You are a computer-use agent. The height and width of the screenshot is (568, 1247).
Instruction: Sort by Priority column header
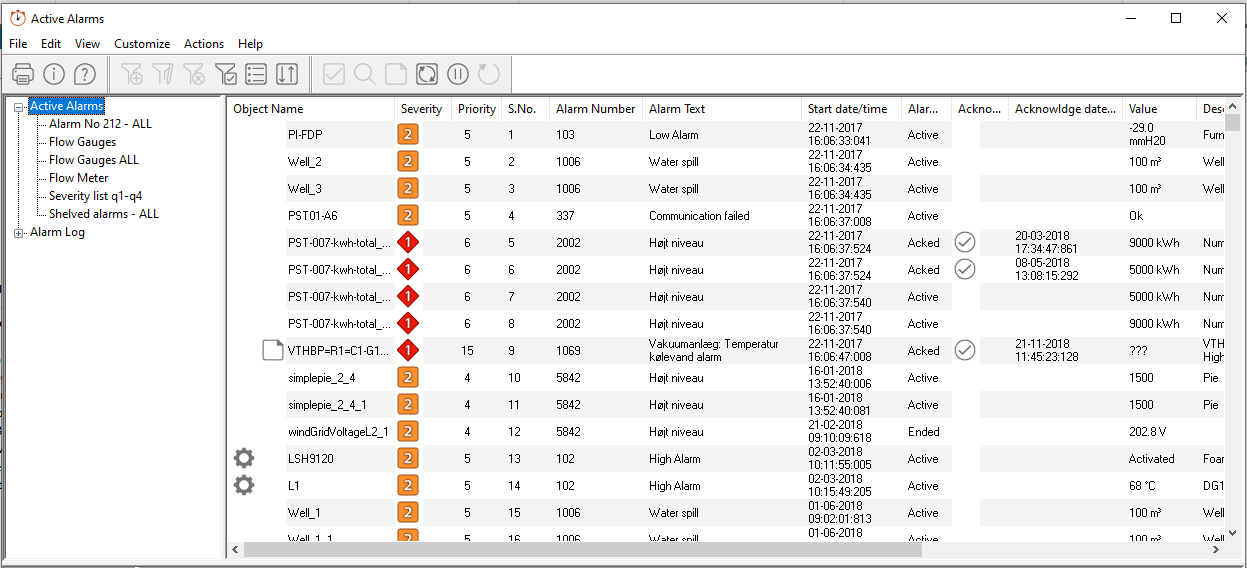click(x=476, y=109)
